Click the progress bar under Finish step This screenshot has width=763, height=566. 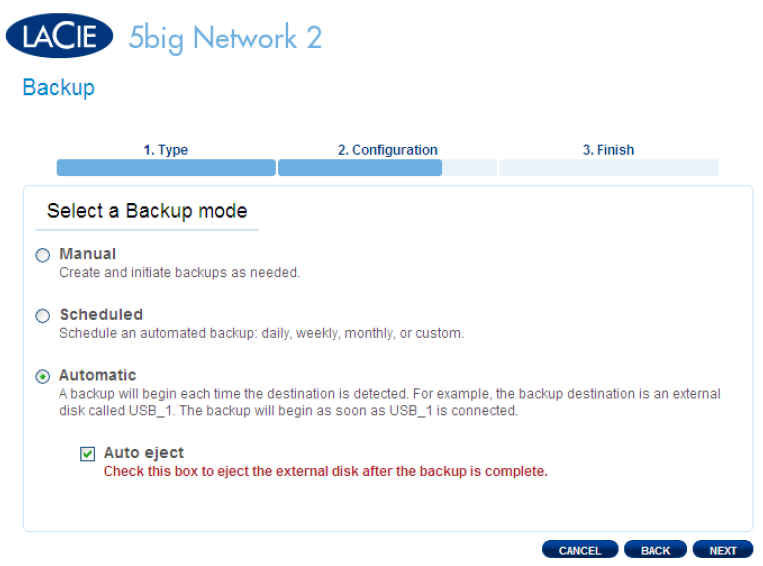608,168
